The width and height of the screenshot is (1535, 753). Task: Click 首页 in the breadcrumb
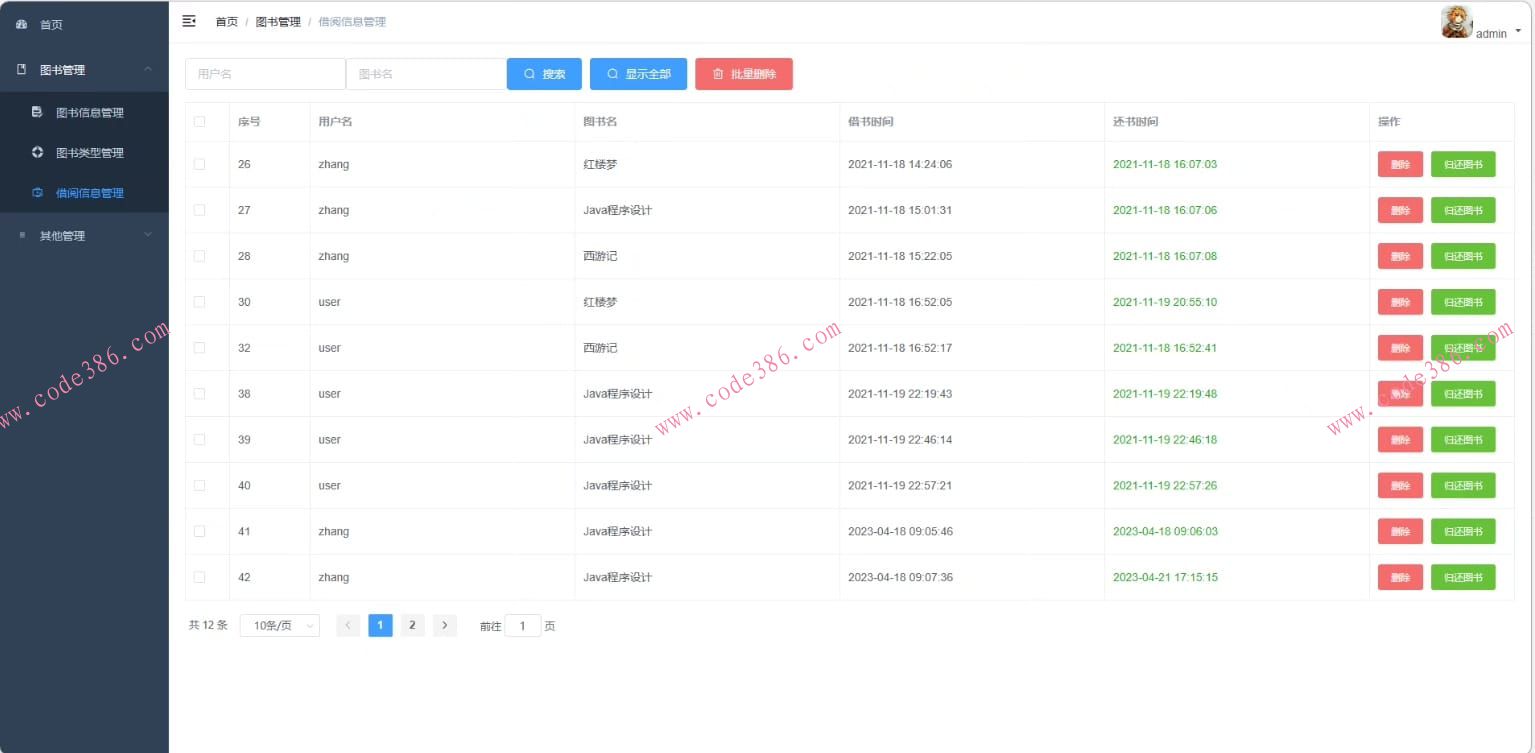(x=227, y=22)
